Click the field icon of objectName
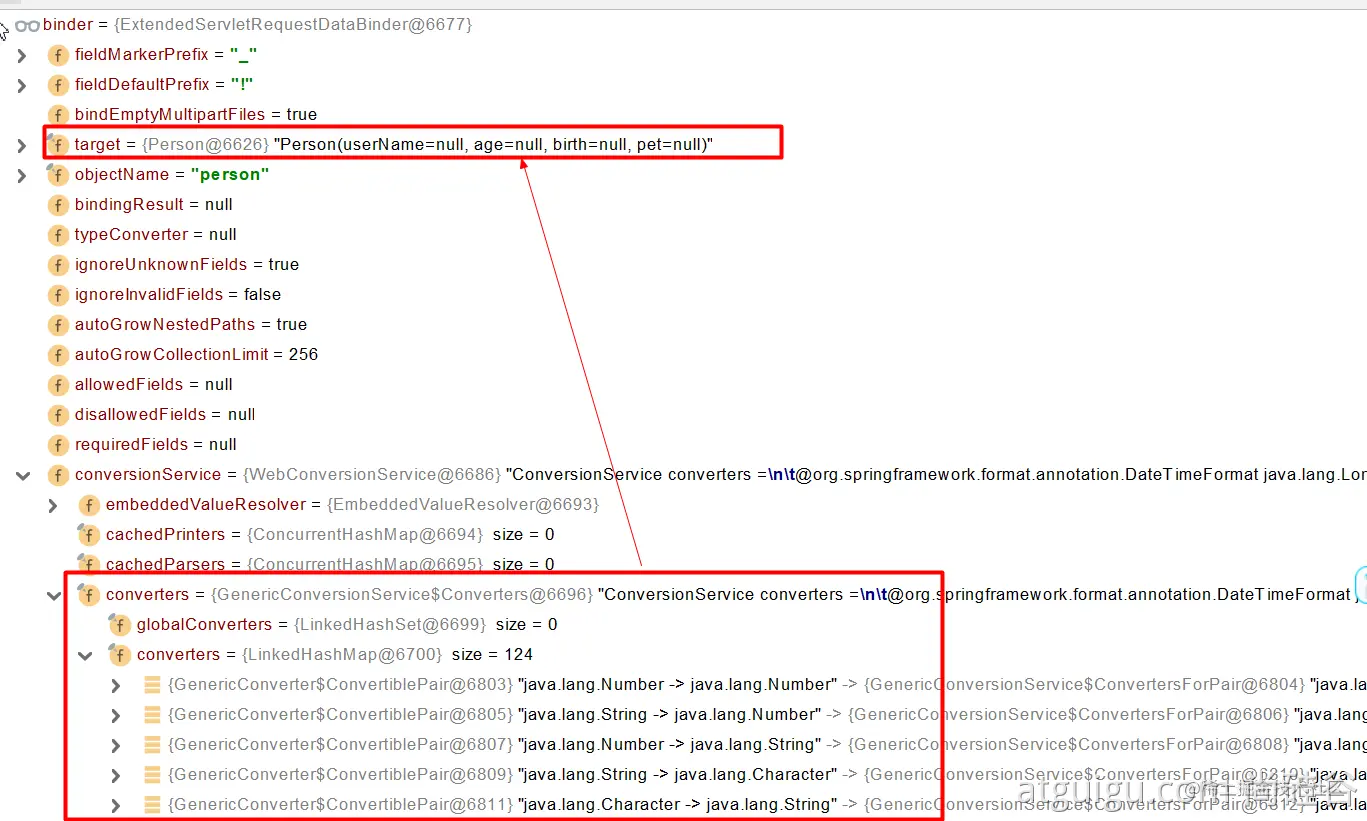The image size is (1367, 821). point(58,175)
